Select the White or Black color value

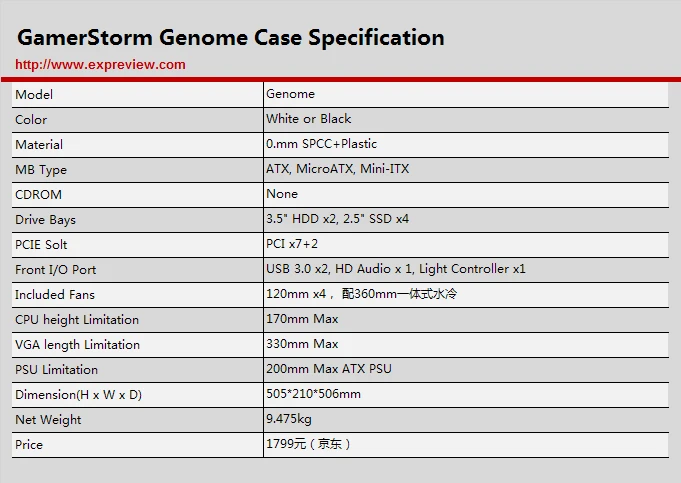coord(308,119)
